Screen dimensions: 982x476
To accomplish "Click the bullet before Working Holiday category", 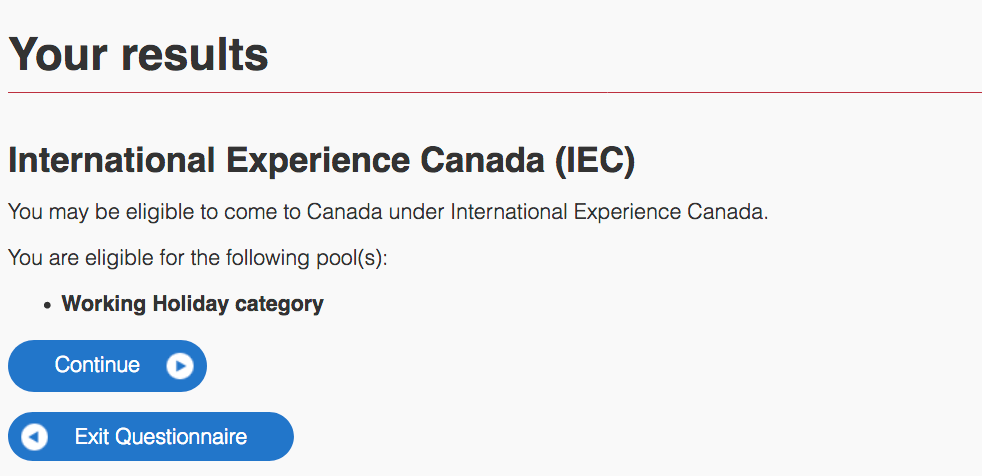I will click(47, 305).
